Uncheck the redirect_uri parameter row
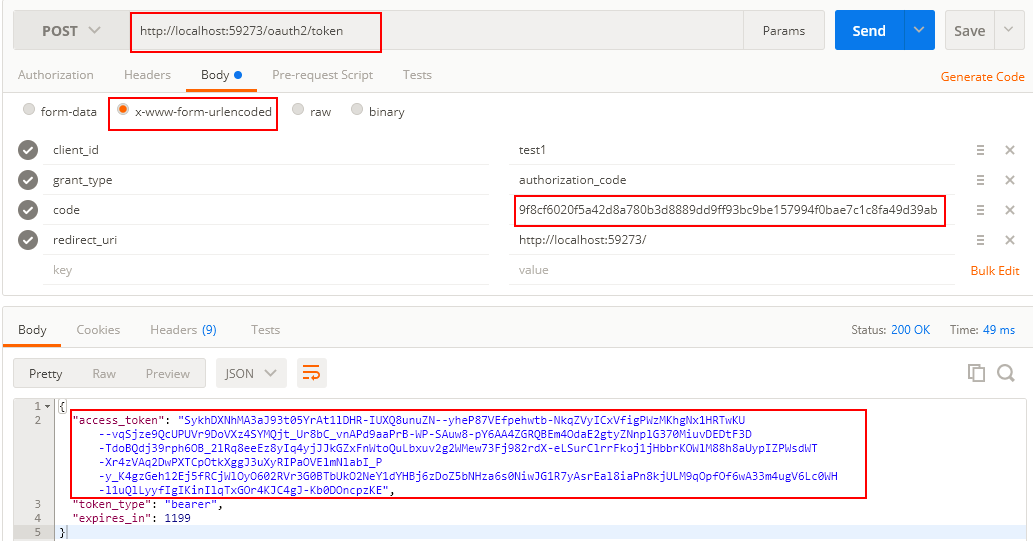This screenshot has width=1033, height=541. 28,240
